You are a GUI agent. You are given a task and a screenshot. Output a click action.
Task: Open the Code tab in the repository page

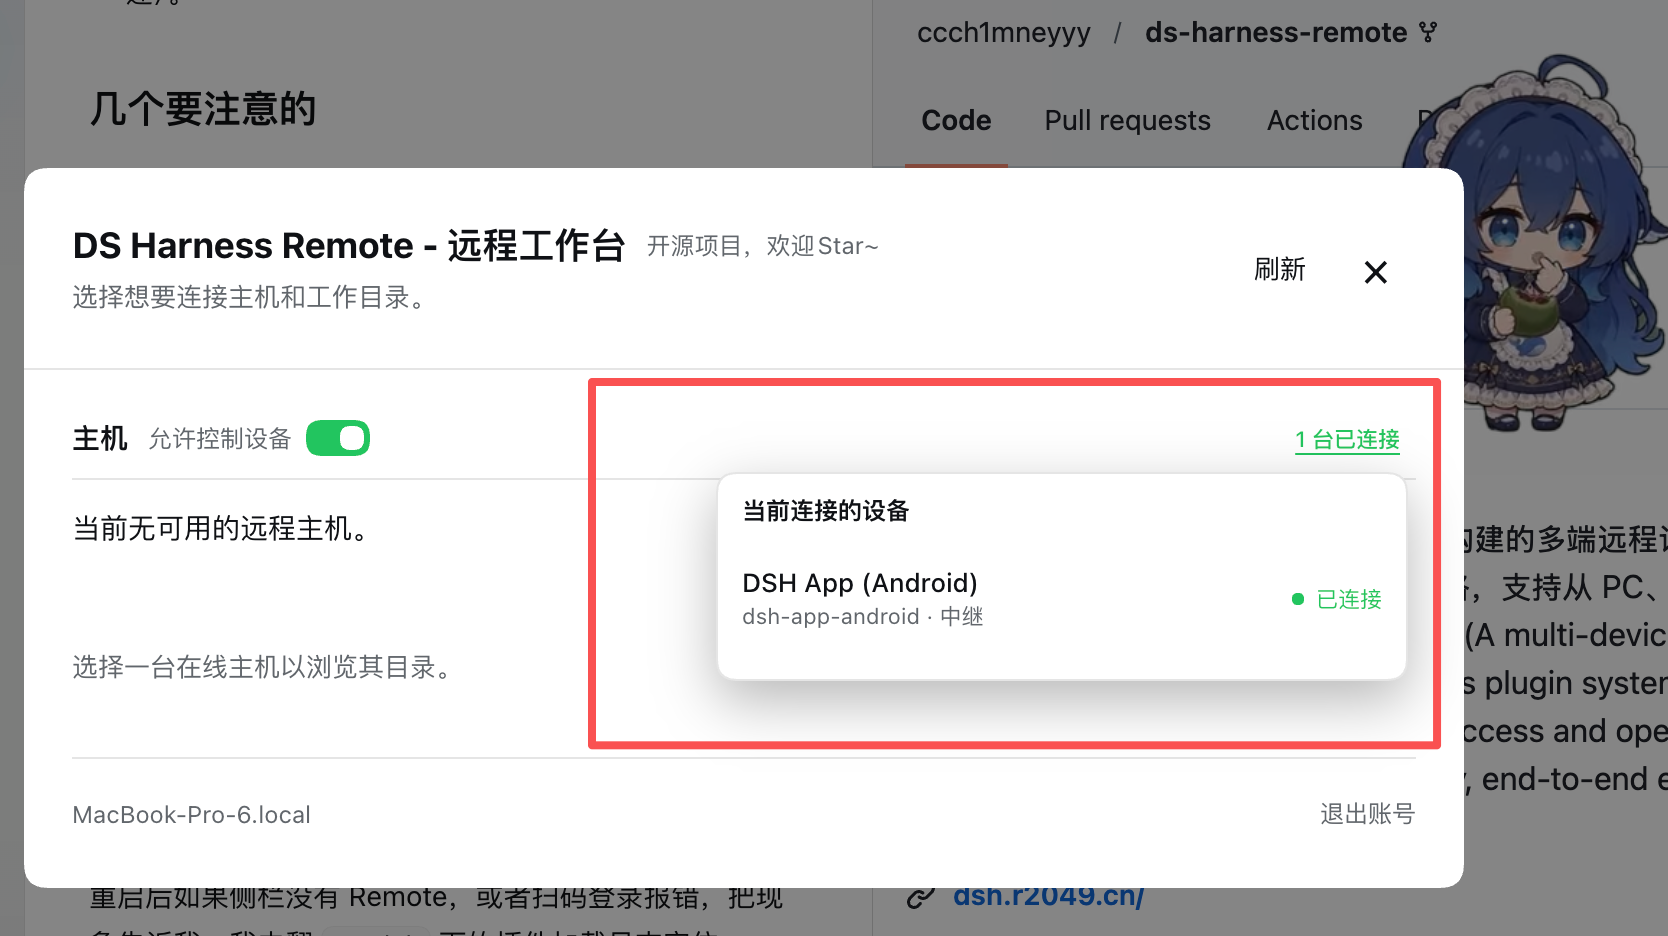(956, 121)
